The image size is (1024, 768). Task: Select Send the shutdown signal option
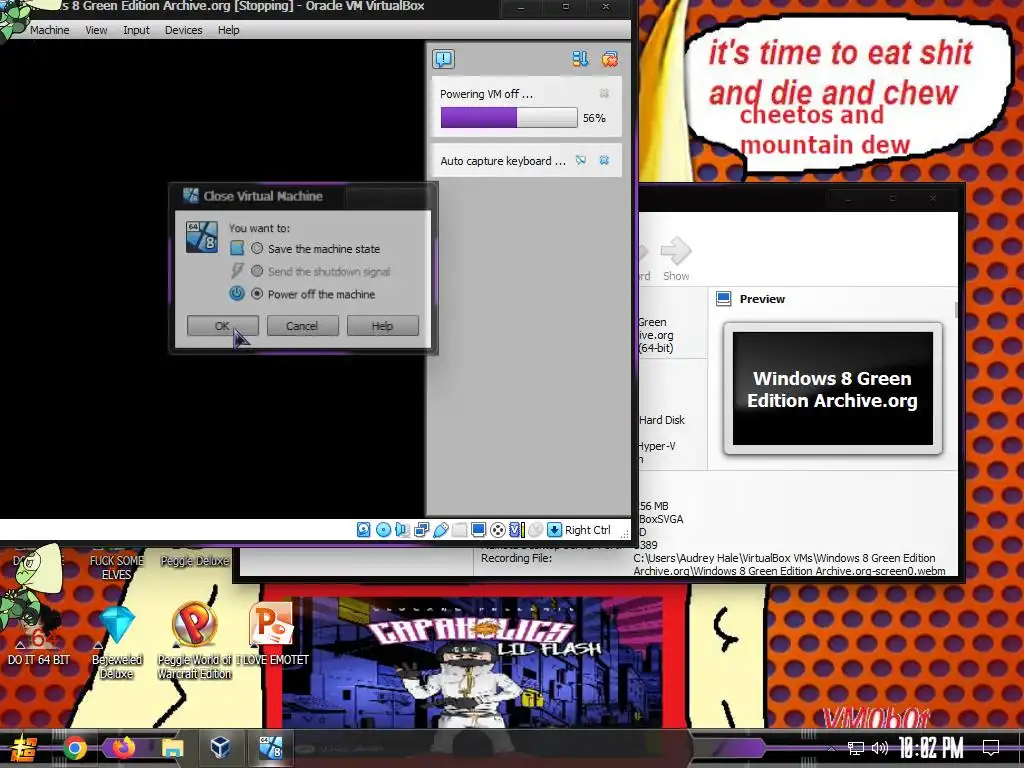[257, 271]
